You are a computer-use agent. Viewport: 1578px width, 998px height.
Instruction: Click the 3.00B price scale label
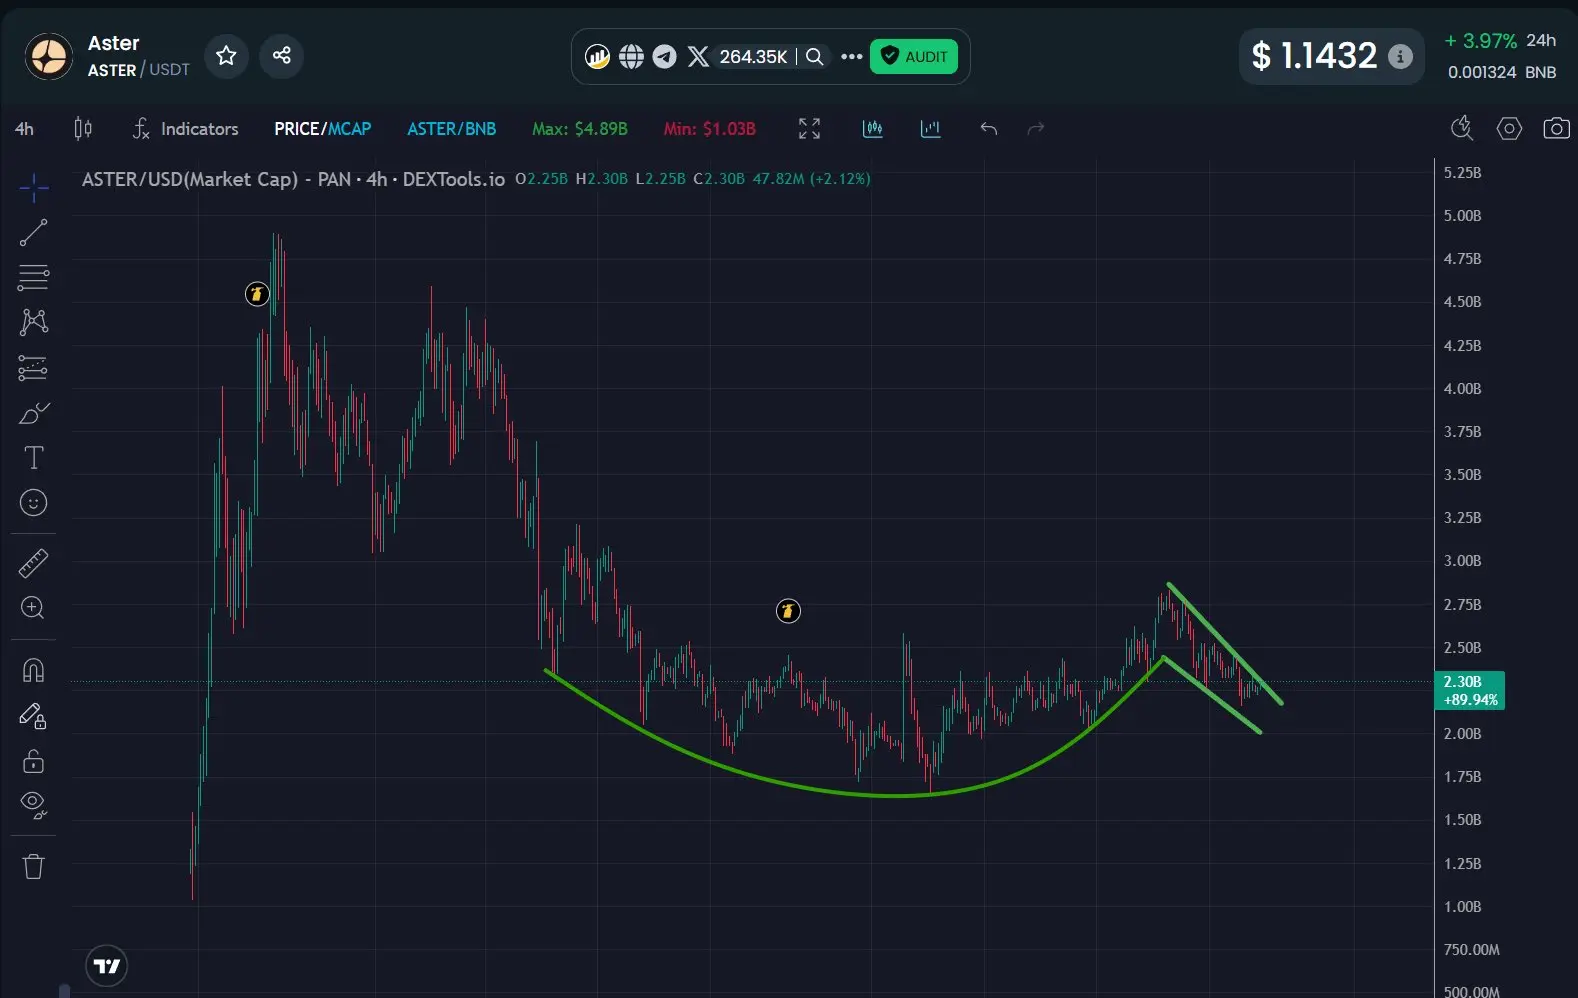coord(1462,561)
